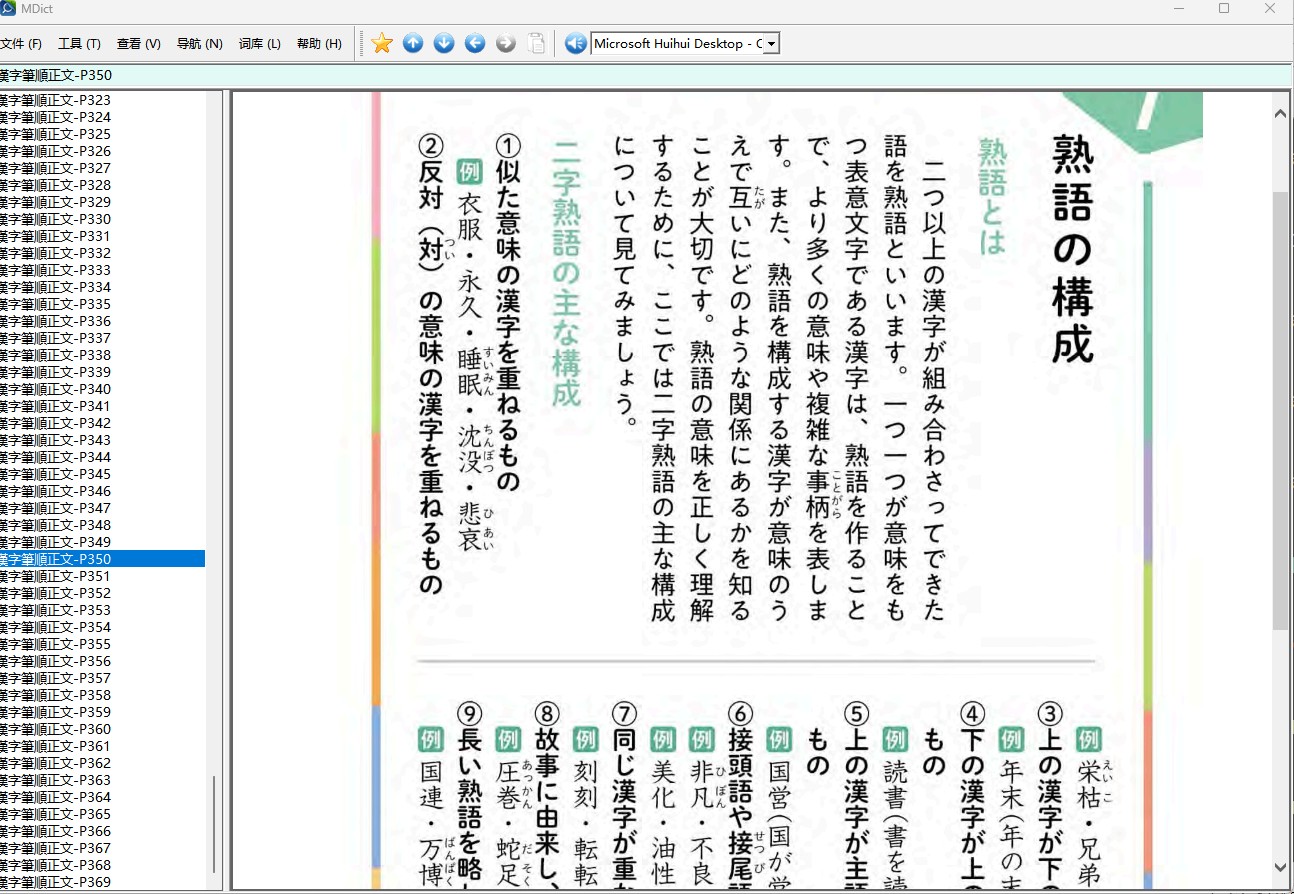Open the 词库 (L) menu
Screen dimensions: 1294x894
(x=259, y=44)
